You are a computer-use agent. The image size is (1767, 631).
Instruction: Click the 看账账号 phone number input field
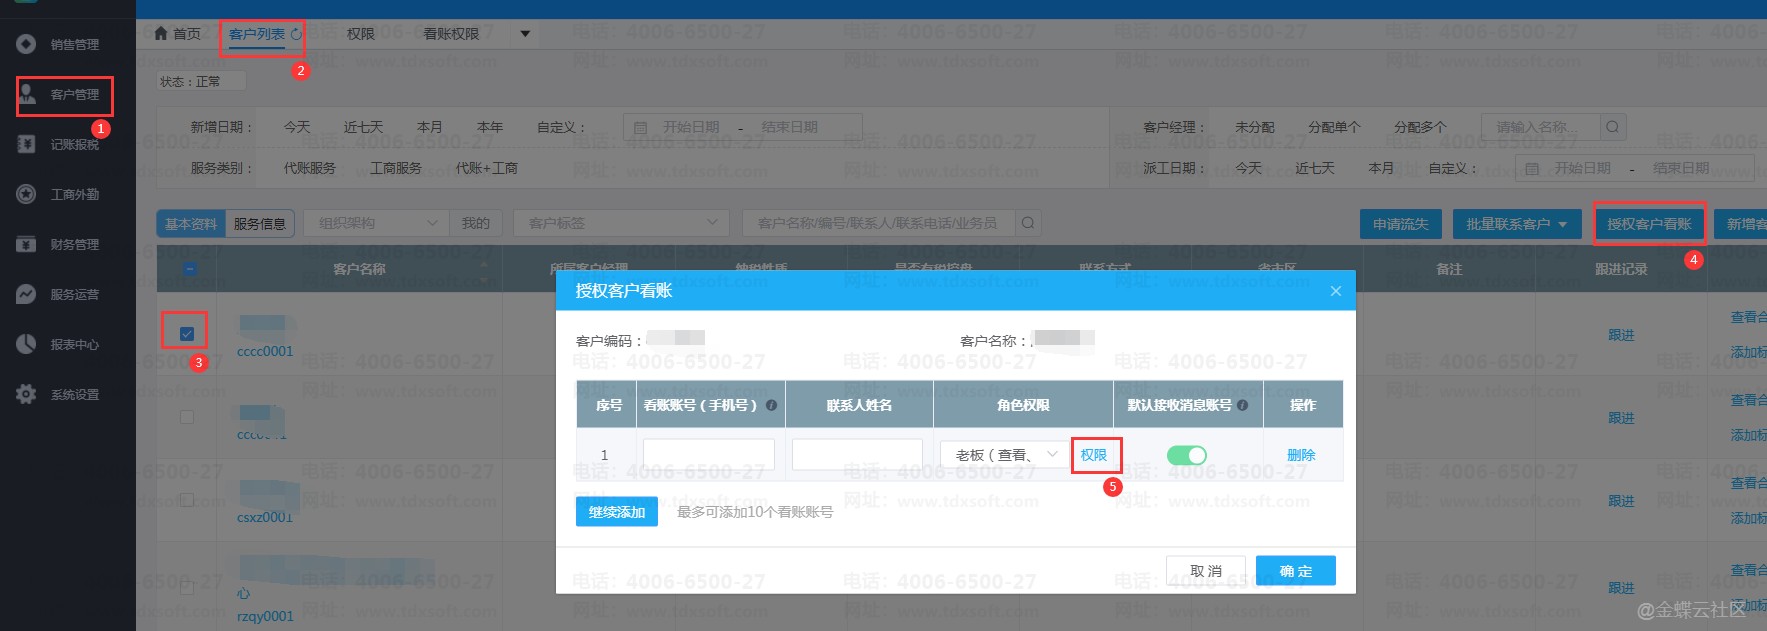tap(708, 455)
